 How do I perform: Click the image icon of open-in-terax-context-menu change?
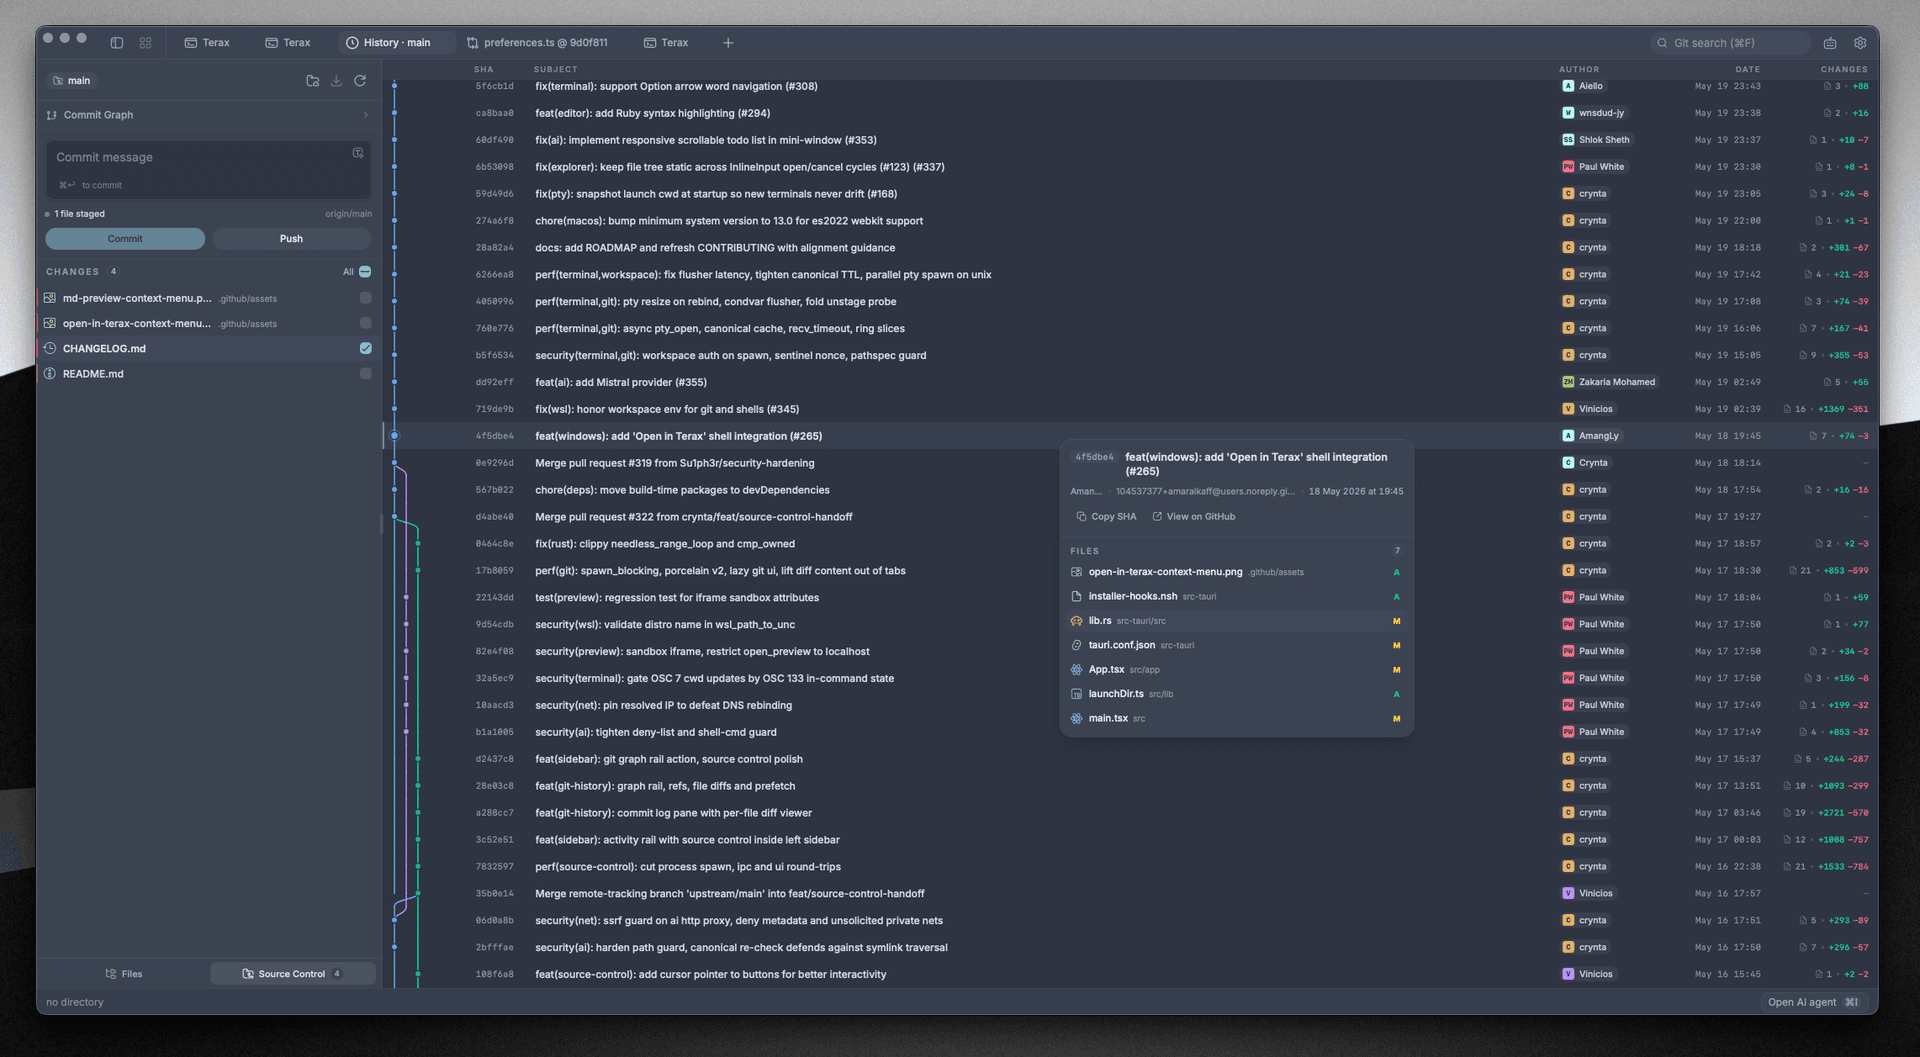pyautogui.click(x=50, y=323)
